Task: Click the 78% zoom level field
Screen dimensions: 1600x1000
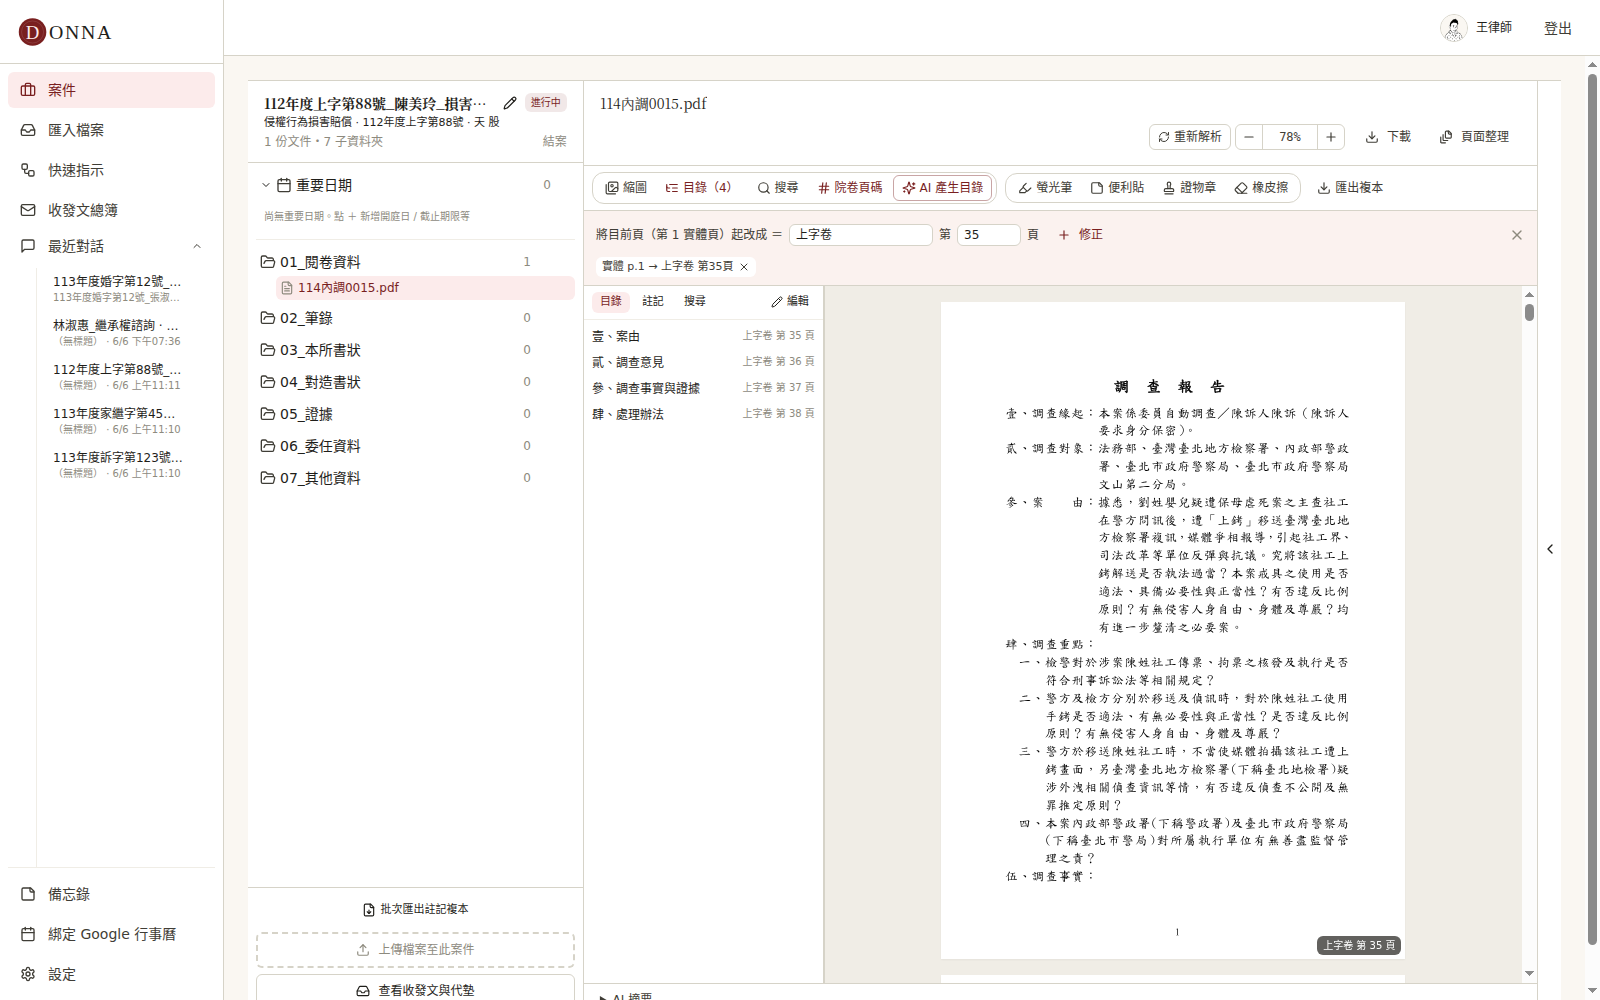Action: 1290,137
